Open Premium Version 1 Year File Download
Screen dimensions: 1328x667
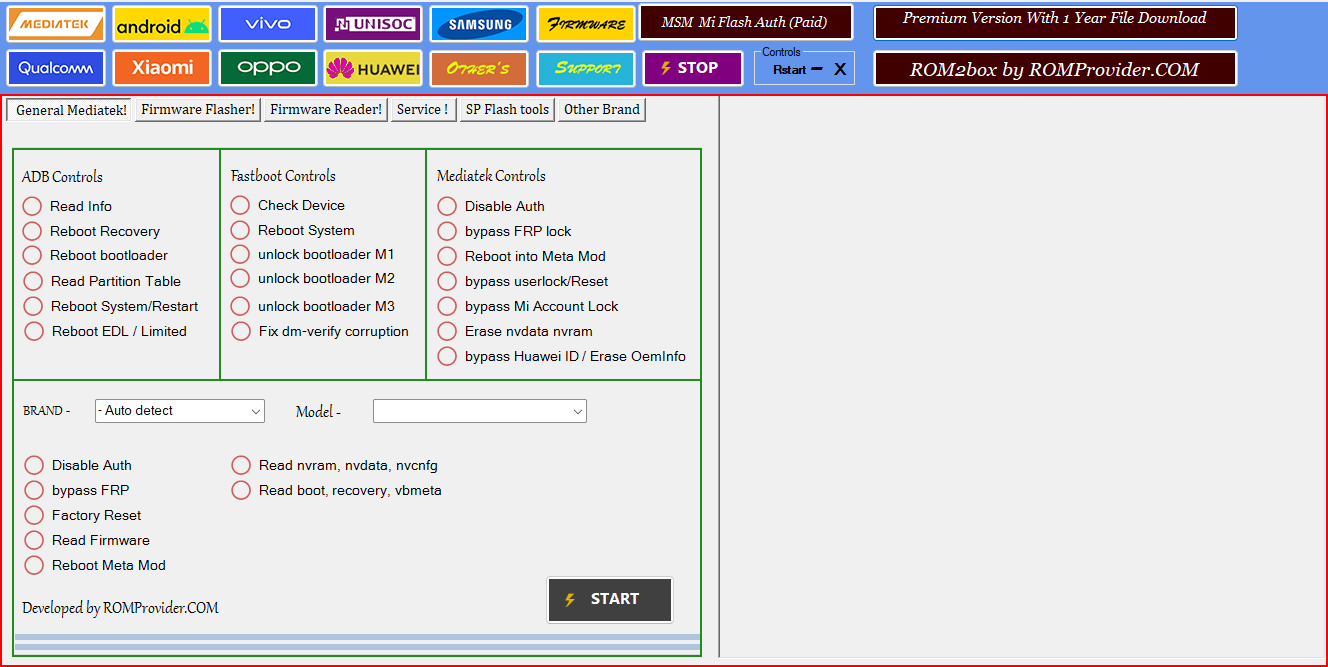[x=1055, y=22]
